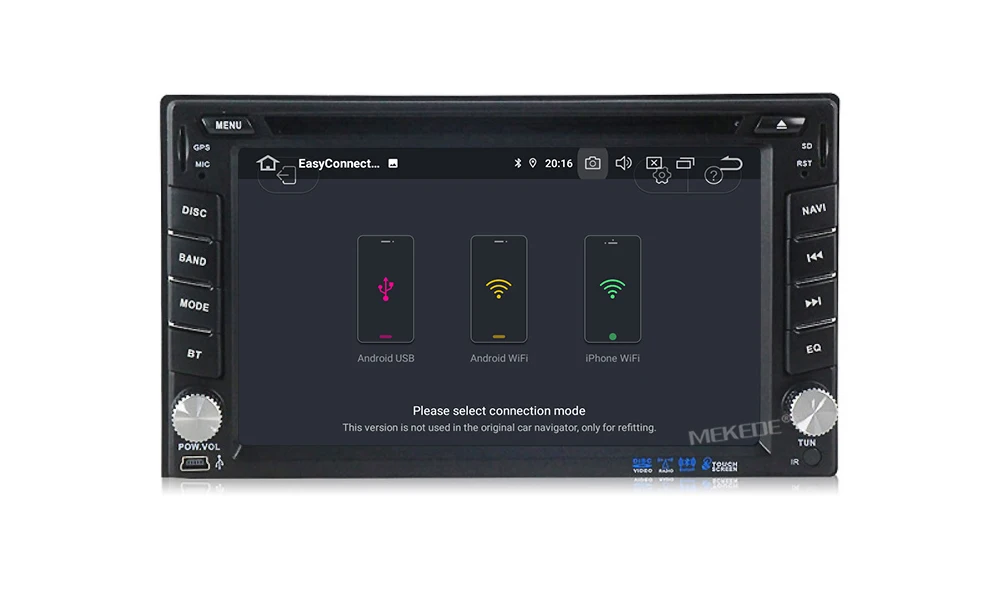This screenshot has width=1000, height=600.
Task: Open the settings gear overlay icon
Action: (661, 175)
